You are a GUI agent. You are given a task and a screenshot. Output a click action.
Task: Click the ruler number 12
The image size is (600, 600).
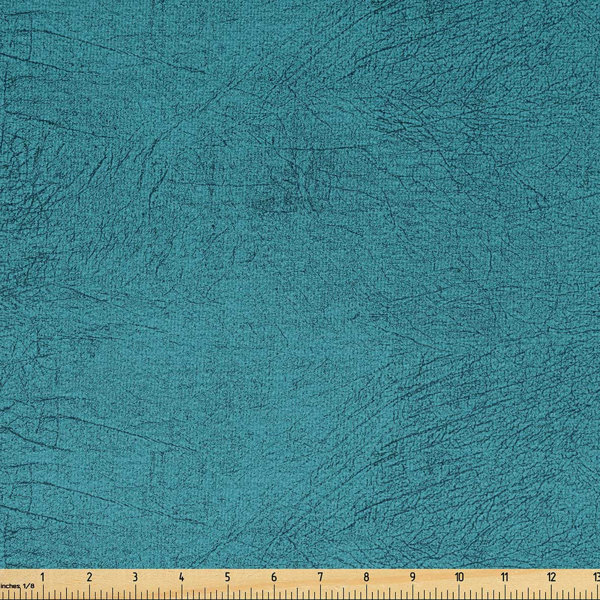[551, 577]
